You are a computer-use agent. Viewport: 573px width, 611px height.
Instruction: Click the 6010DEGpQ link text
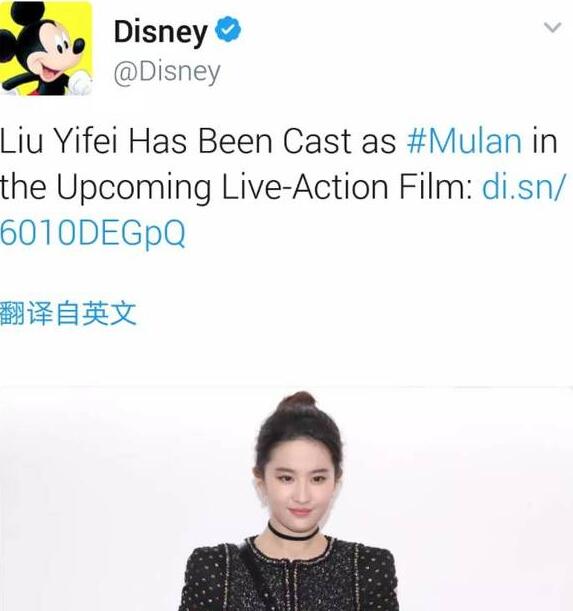[93, 233]
